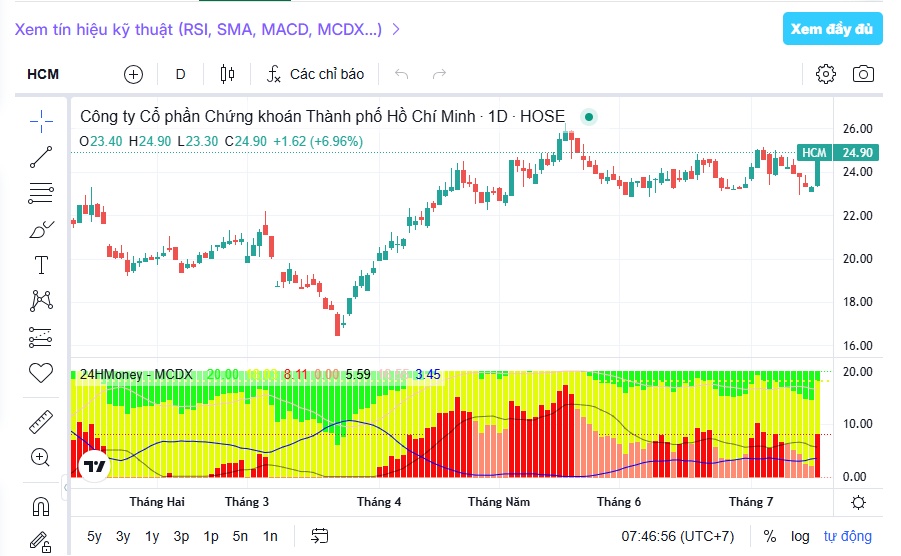Image resolution: width=901 pixels, height=556 pixels.
Task: Select the crosshair cursor tool
Action: [41, 121]
